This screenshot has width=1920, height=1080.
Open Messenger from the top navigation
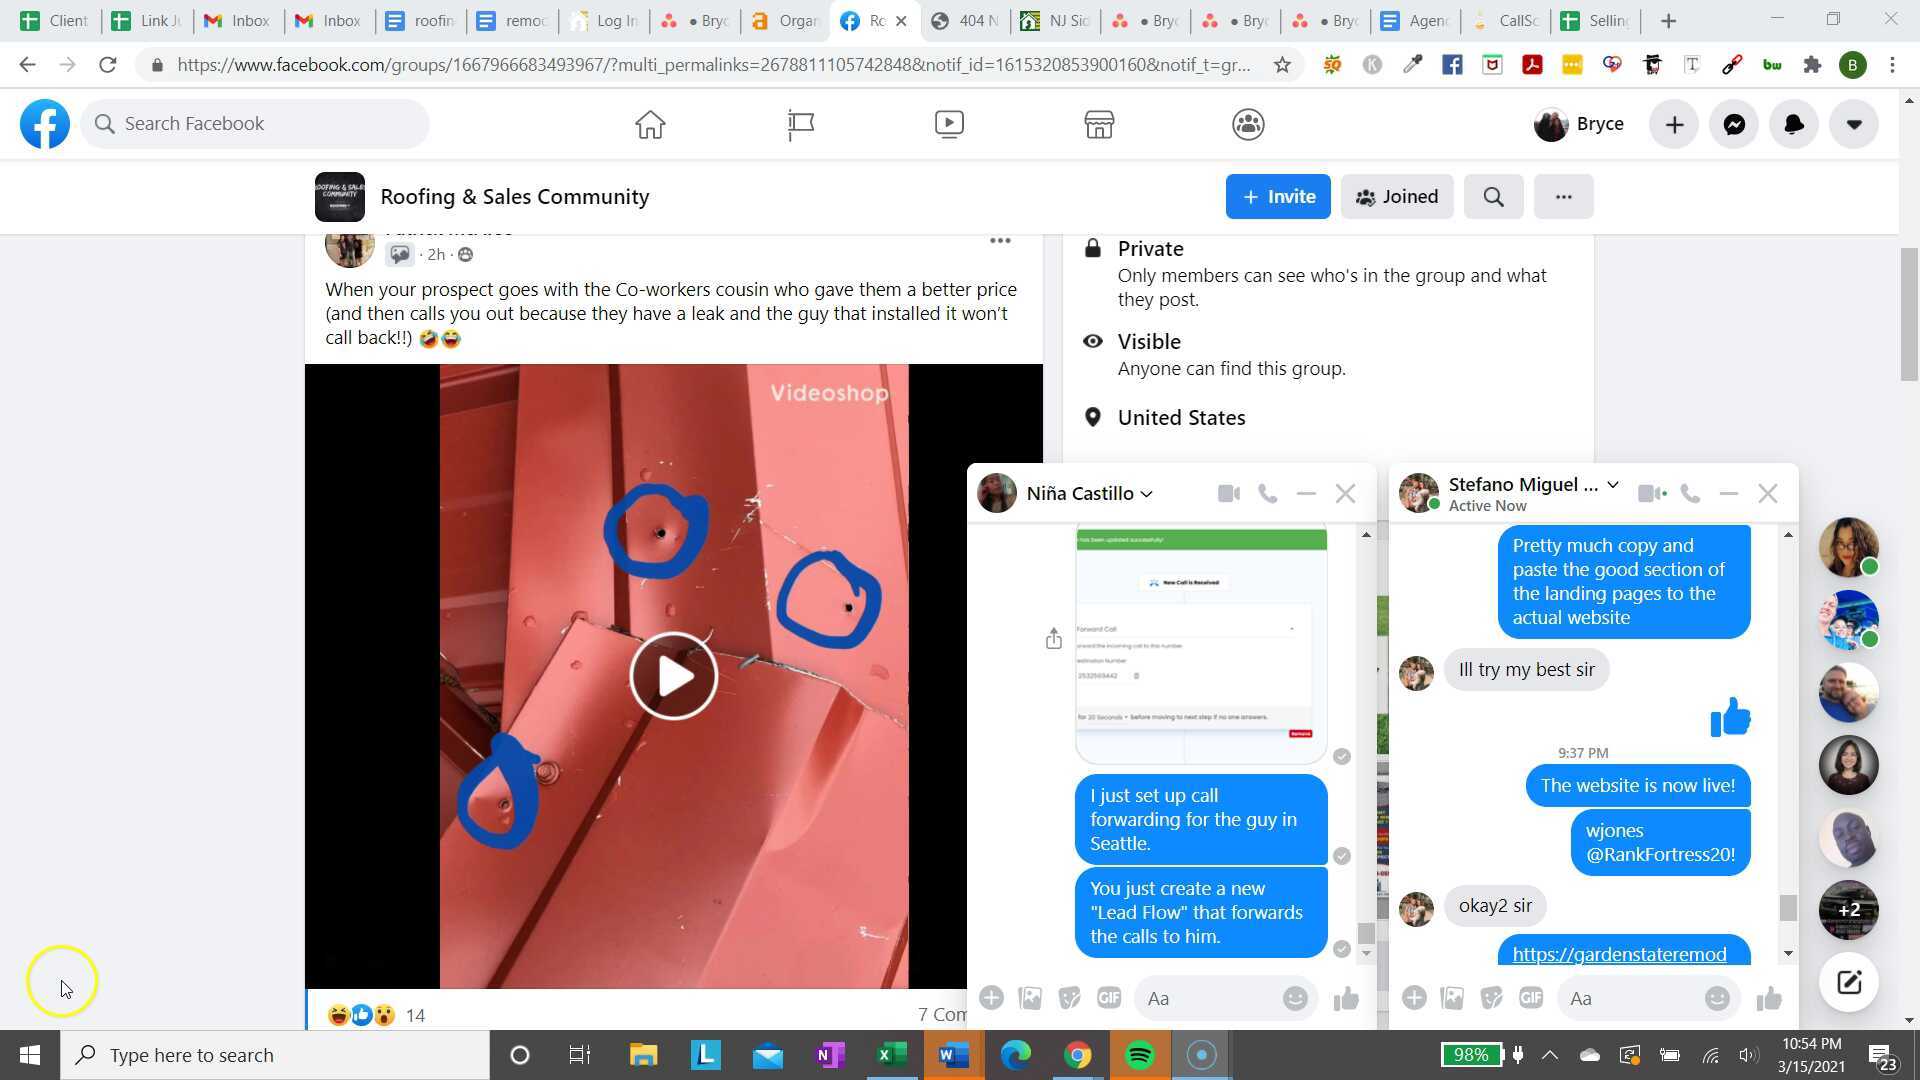pyautogui.click(x=1734, y=124)
